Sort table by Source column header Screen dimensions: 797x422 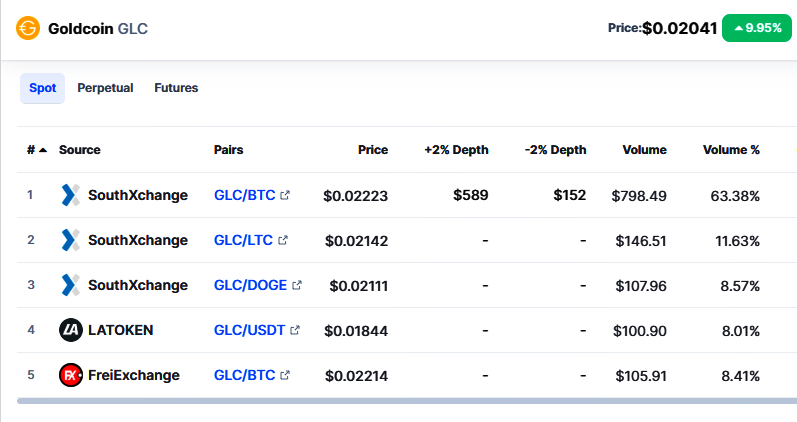pos(80,150)
